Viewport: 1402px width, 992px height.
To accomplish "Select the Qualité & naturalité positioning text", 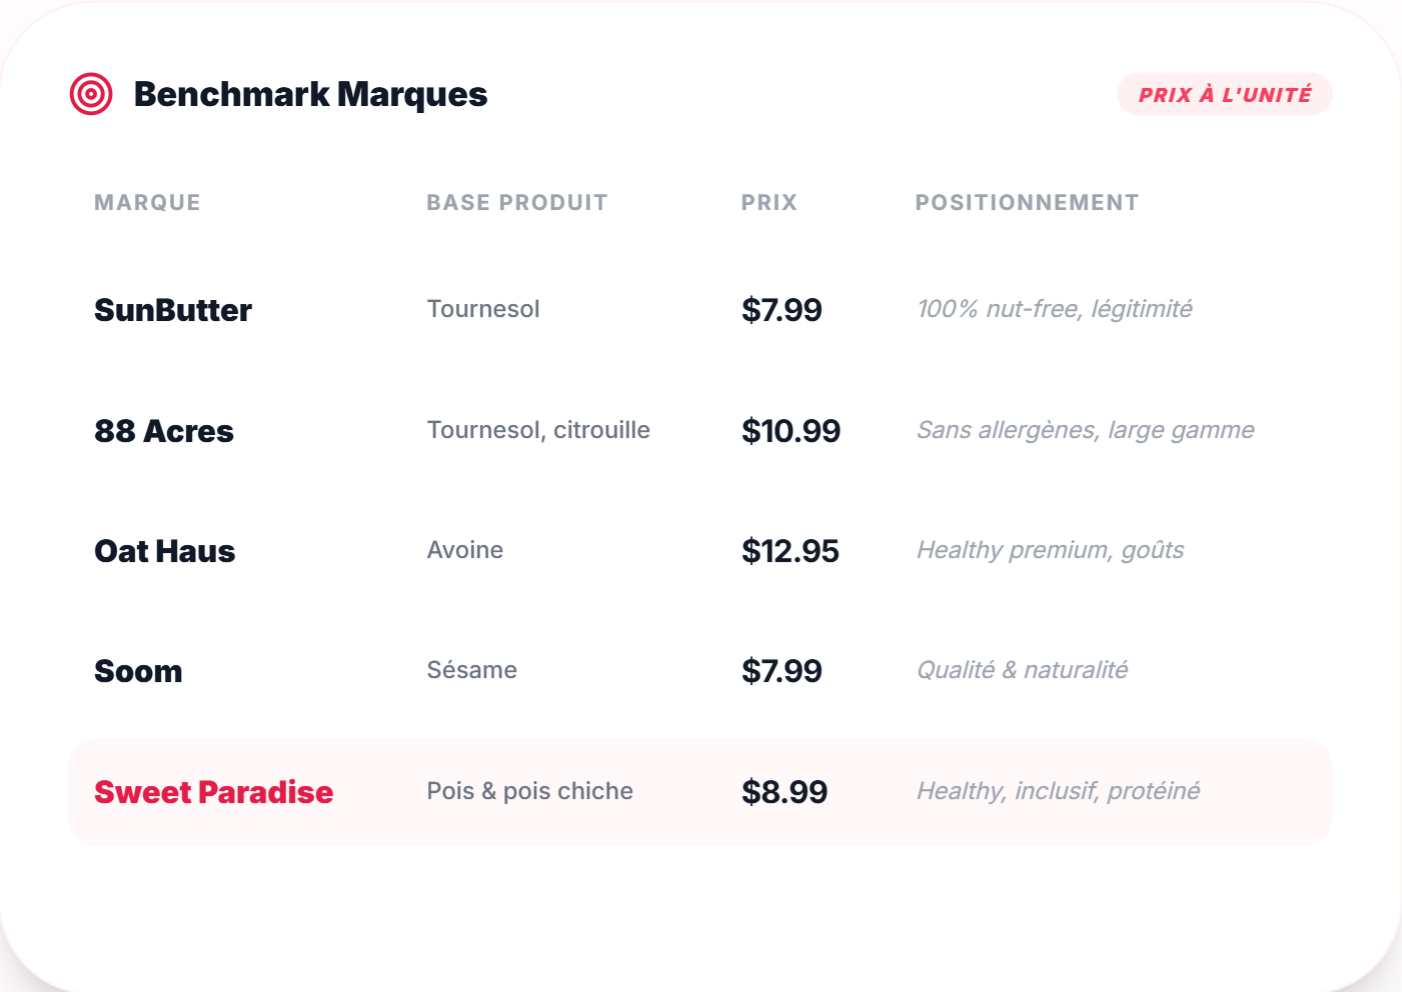I will pyautogui.click(x=1021, y=670).
